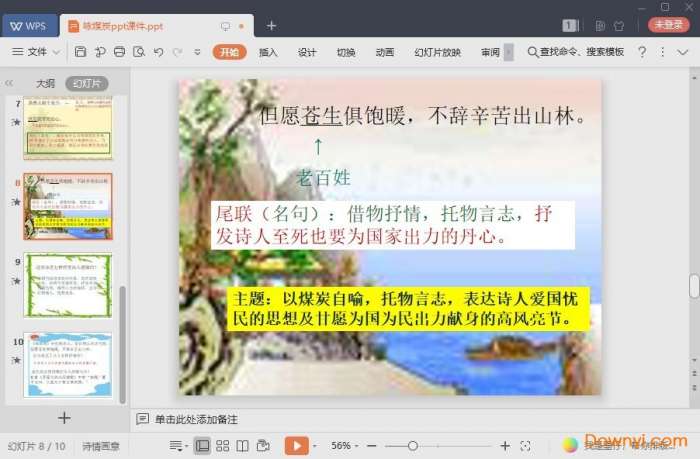Click the search commands field
This screenshot has height=459, width=700.
[x=576, y=52]
